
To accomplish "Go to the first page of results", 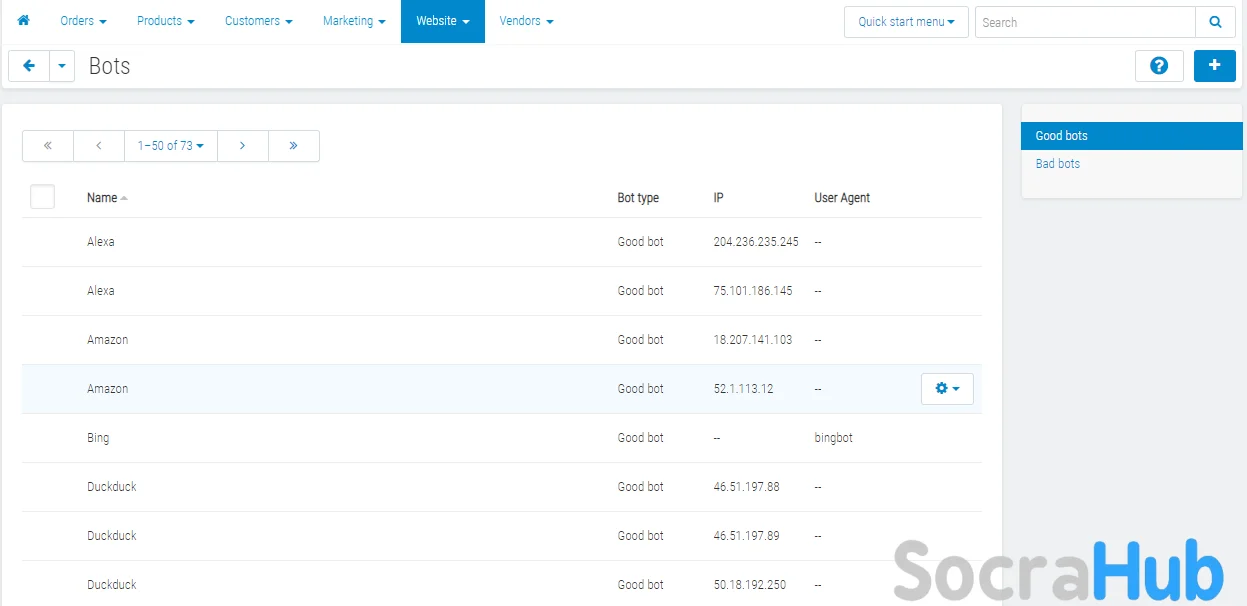I will click(x=48, y=146).
